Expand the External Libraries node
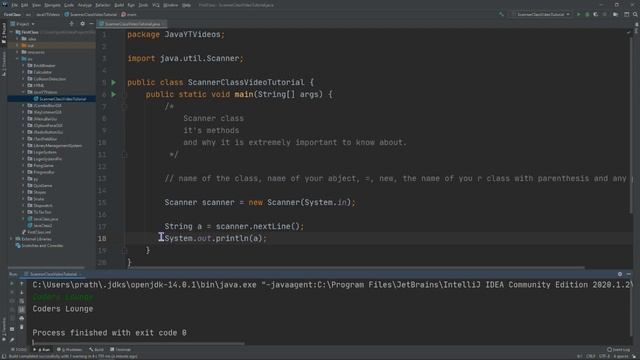640x360 pixels. pyautogui.click(x=11, y=239)
